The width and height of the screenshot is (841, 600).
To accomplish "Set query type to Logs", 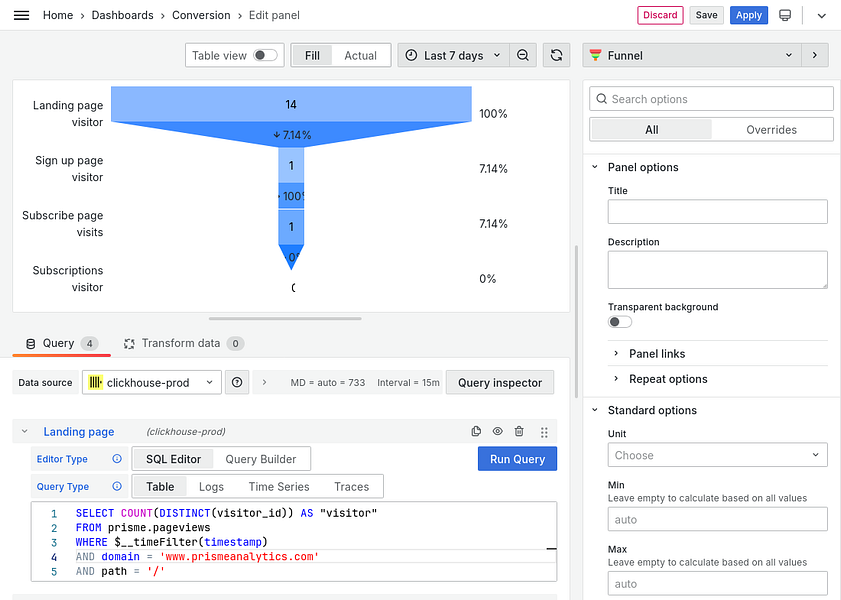I will coord(211,486).
